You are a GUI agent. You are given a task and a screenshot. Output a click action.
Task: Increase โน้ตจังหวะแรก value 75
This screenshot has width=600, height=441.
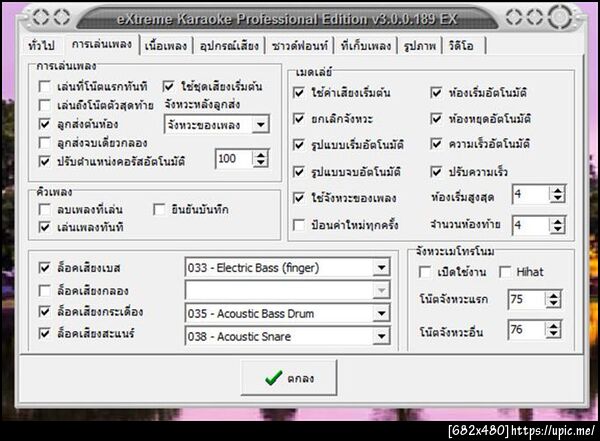point(553,296)
